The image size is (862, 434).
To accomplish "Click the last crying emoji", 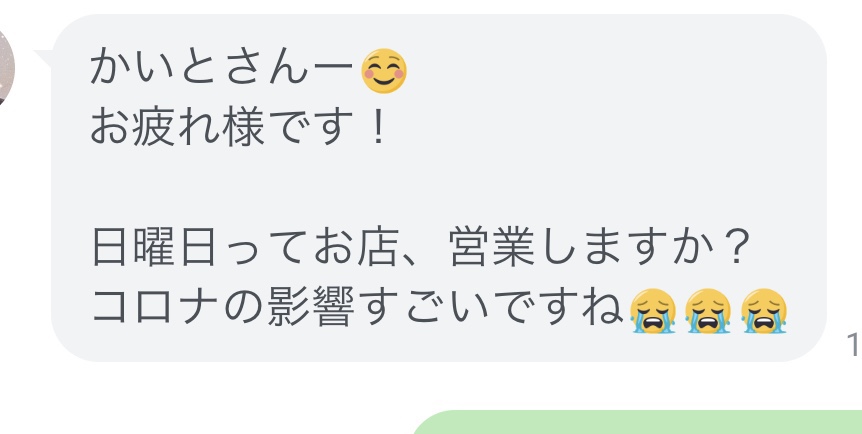I will (x=764, y=311).
